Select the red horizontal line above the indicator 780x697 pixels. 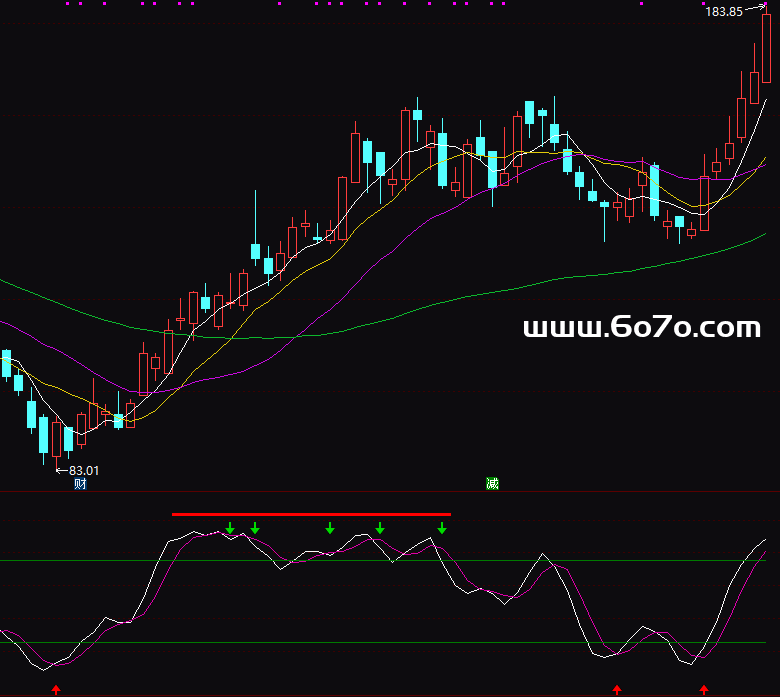pyautogui.click(x=311, y=514)
